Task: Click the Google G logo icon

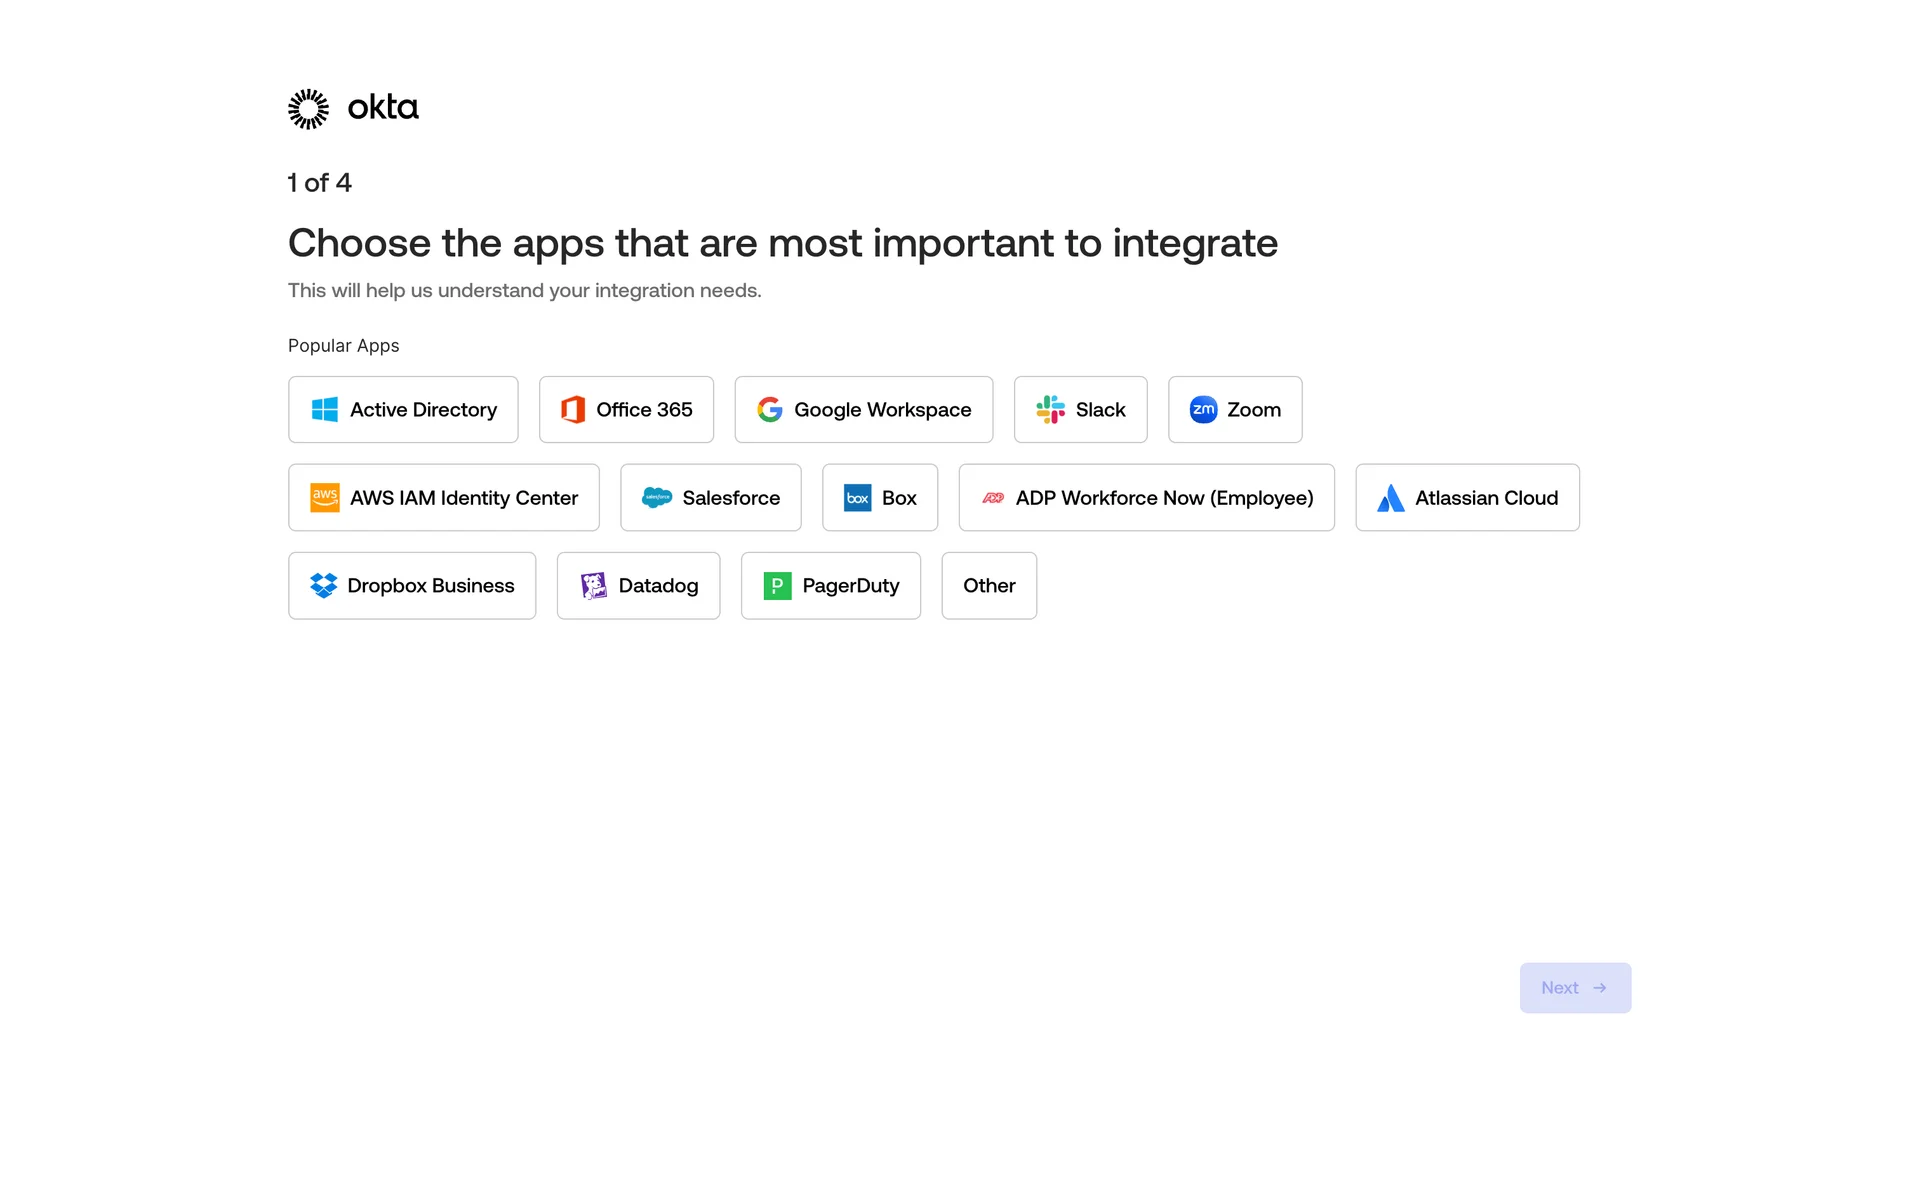Action: coord(769,409)
